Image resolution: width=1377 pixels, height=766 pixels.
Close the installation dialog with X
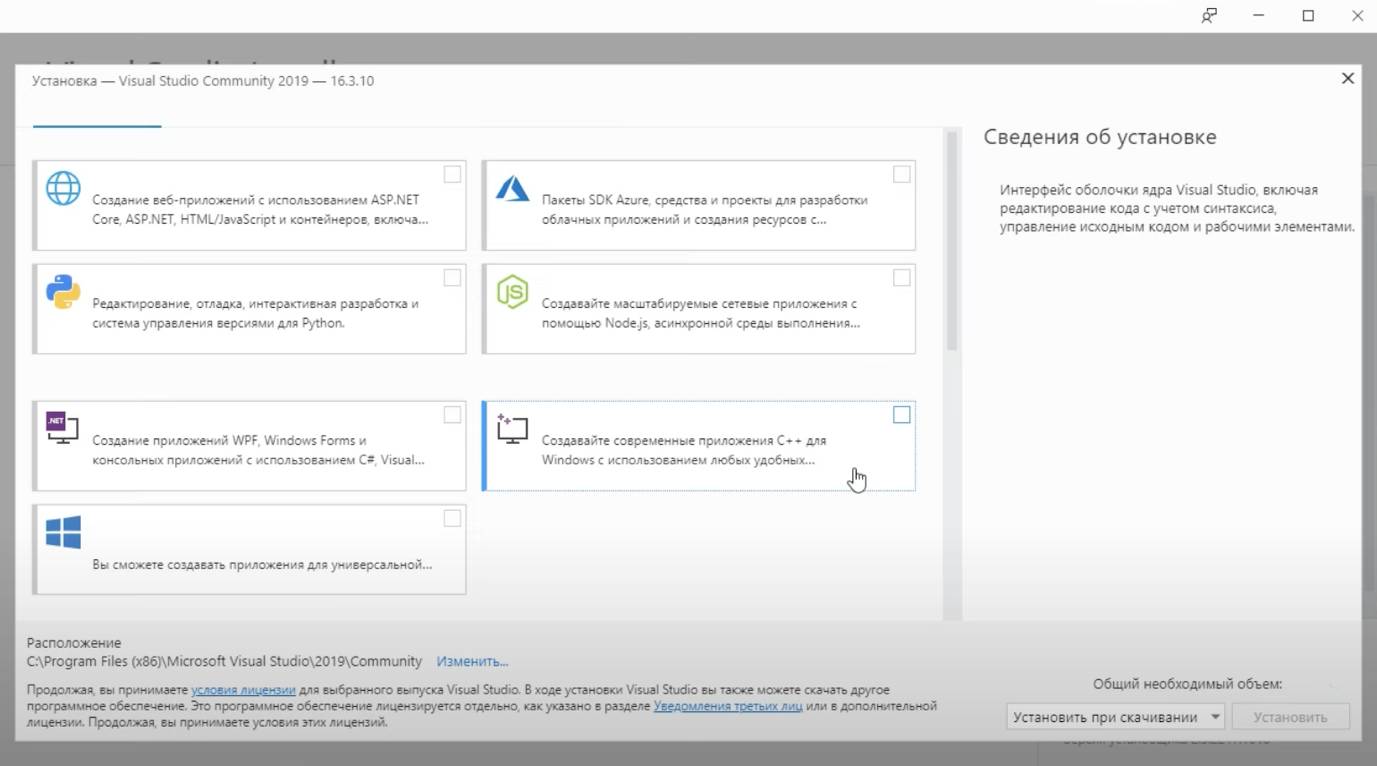(1348, 78)
